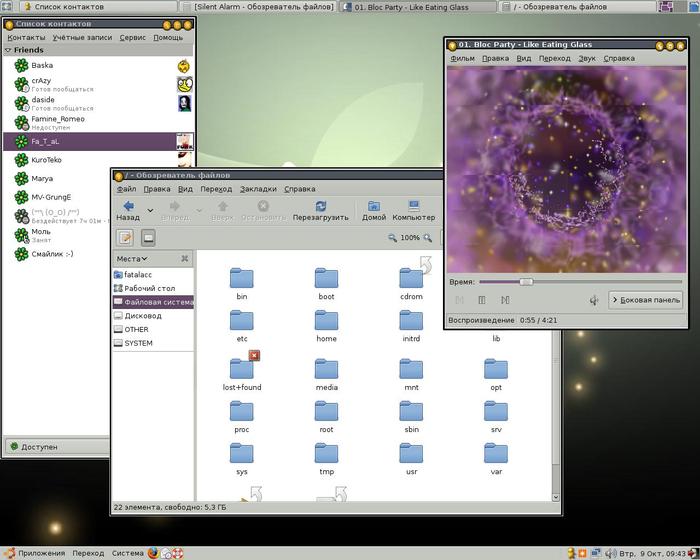Screen dimensions: 700x560
Task: Go back with the Назад arrow
Action: [x=128, y=210]
